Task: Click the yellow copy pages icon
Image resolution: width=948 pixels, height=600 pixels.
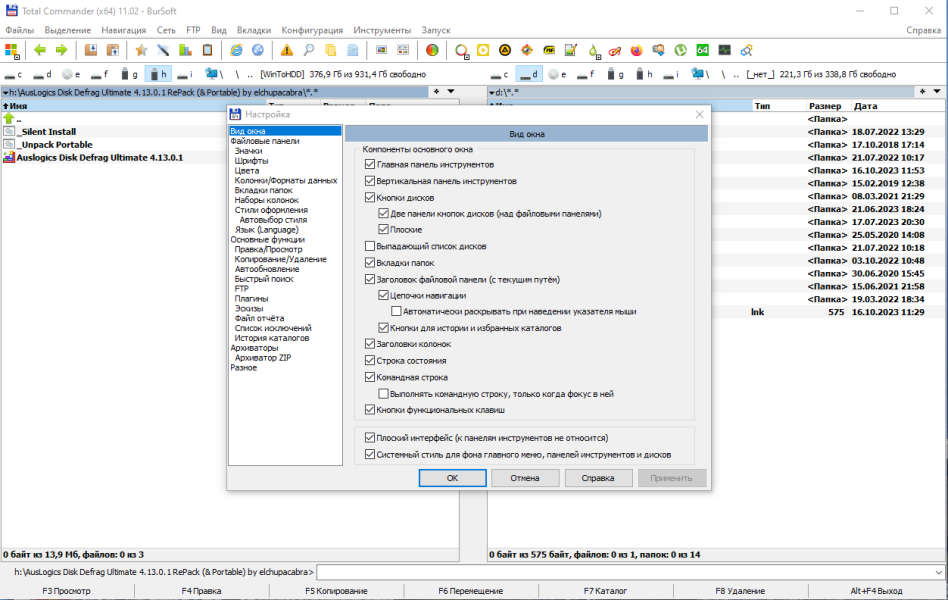Action: [331, 50]
